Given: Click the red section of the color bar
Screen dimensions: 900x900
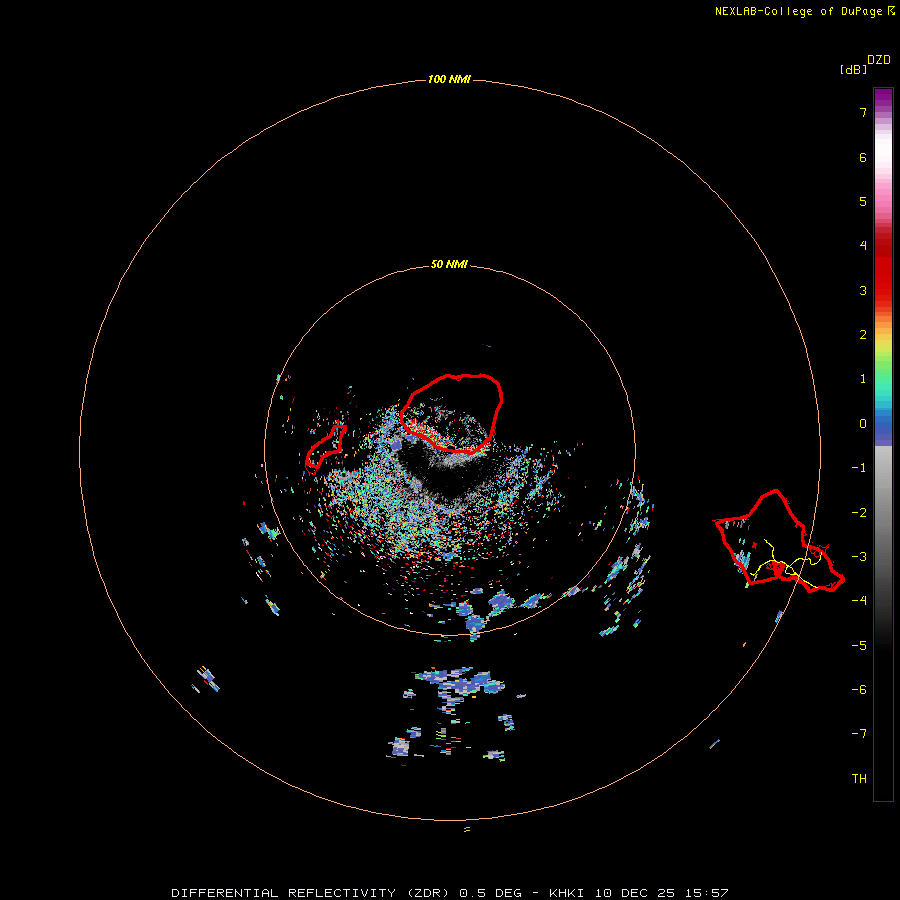Looking at the screenshot, I should 883,267.
